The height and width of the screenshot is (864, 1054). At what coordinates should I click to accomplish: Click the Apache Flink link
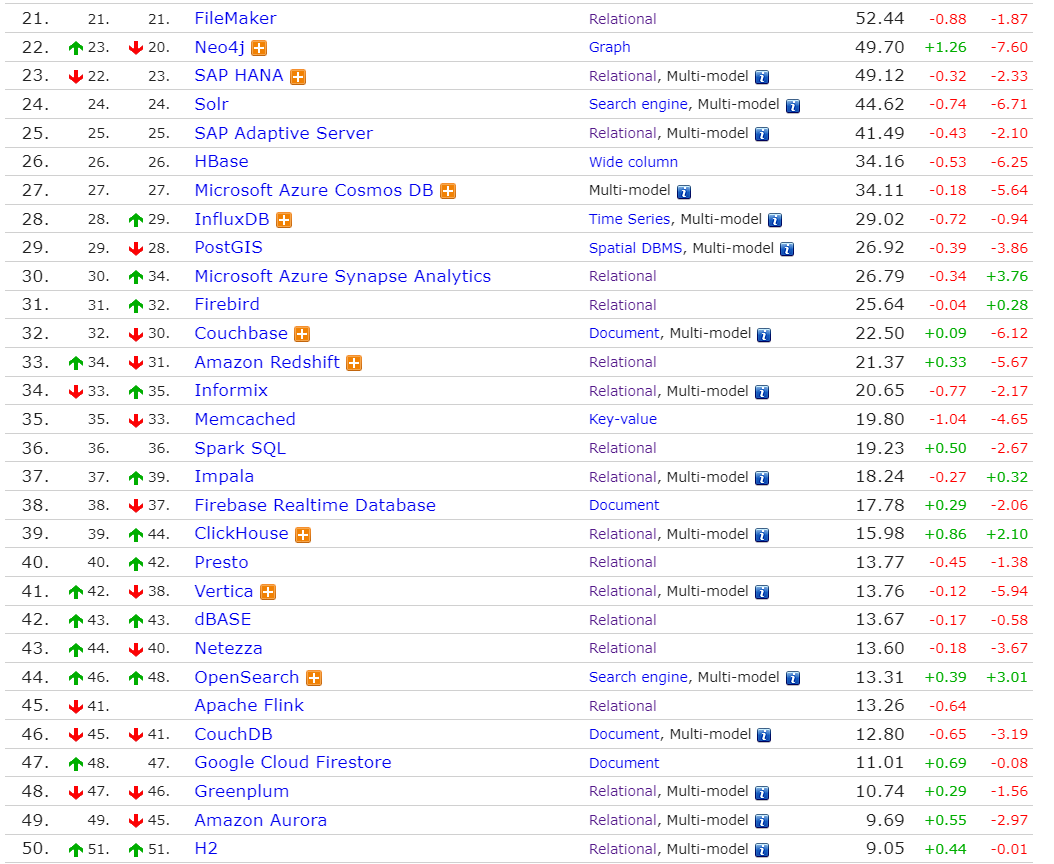(x=249, y=705)
